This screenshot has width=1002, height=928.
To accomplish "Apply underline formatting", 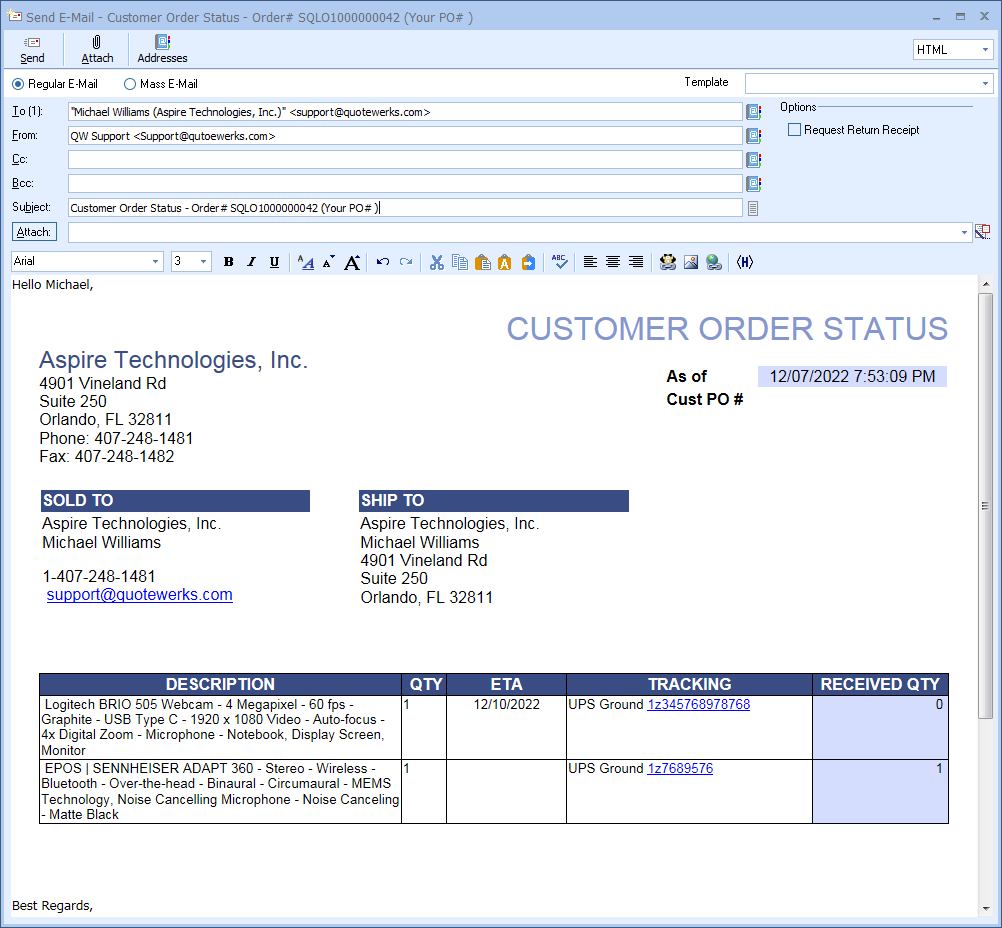I will (274, 262).
